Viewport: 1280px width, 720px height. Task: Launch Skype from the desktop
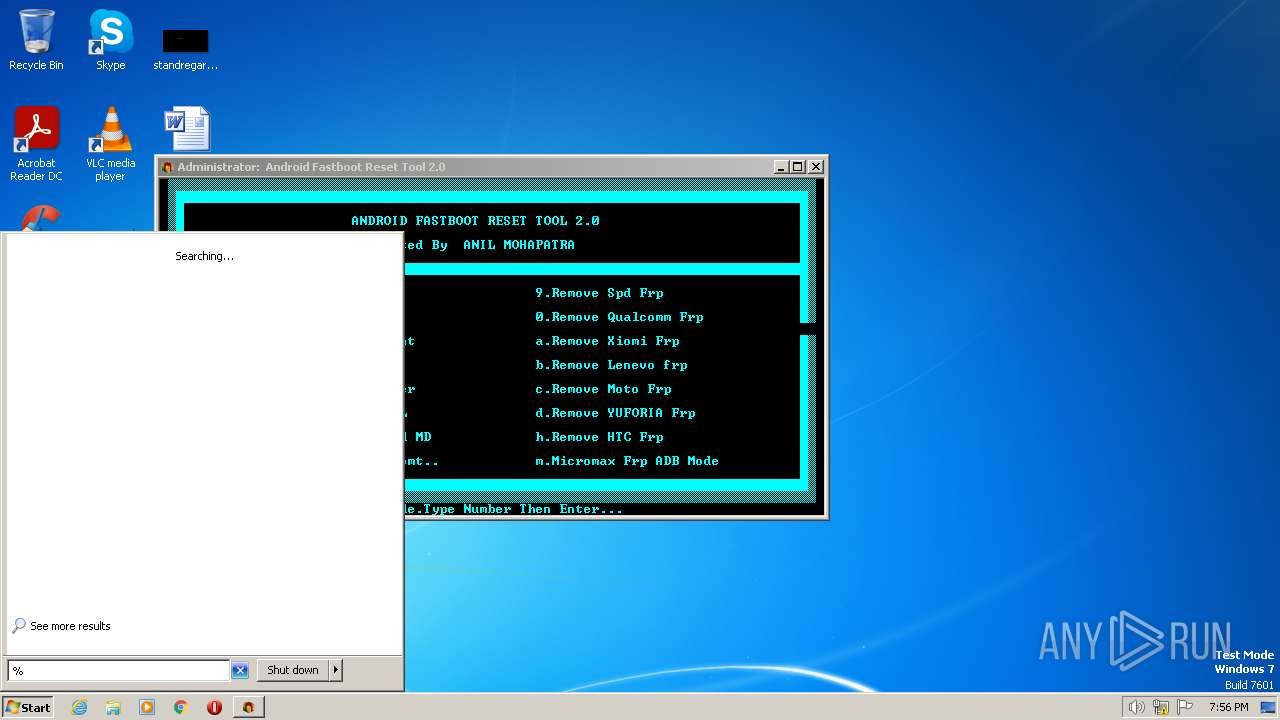[x=110, y=40]
